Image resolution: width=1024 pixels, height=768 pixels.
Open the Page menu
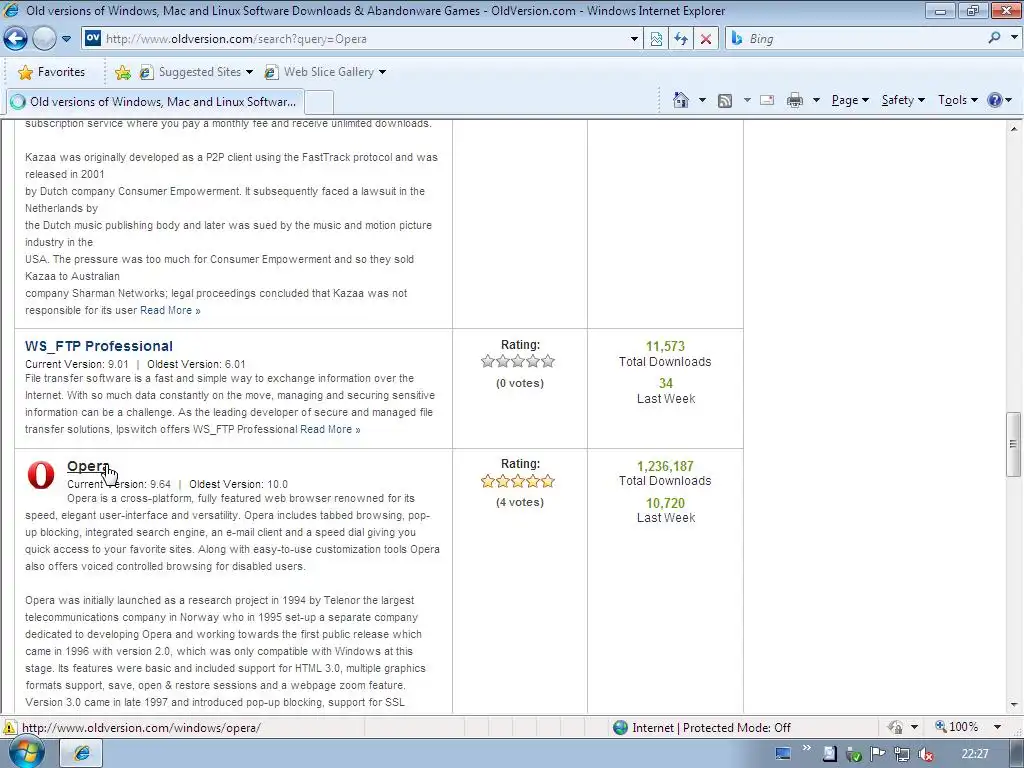(850, 100)
